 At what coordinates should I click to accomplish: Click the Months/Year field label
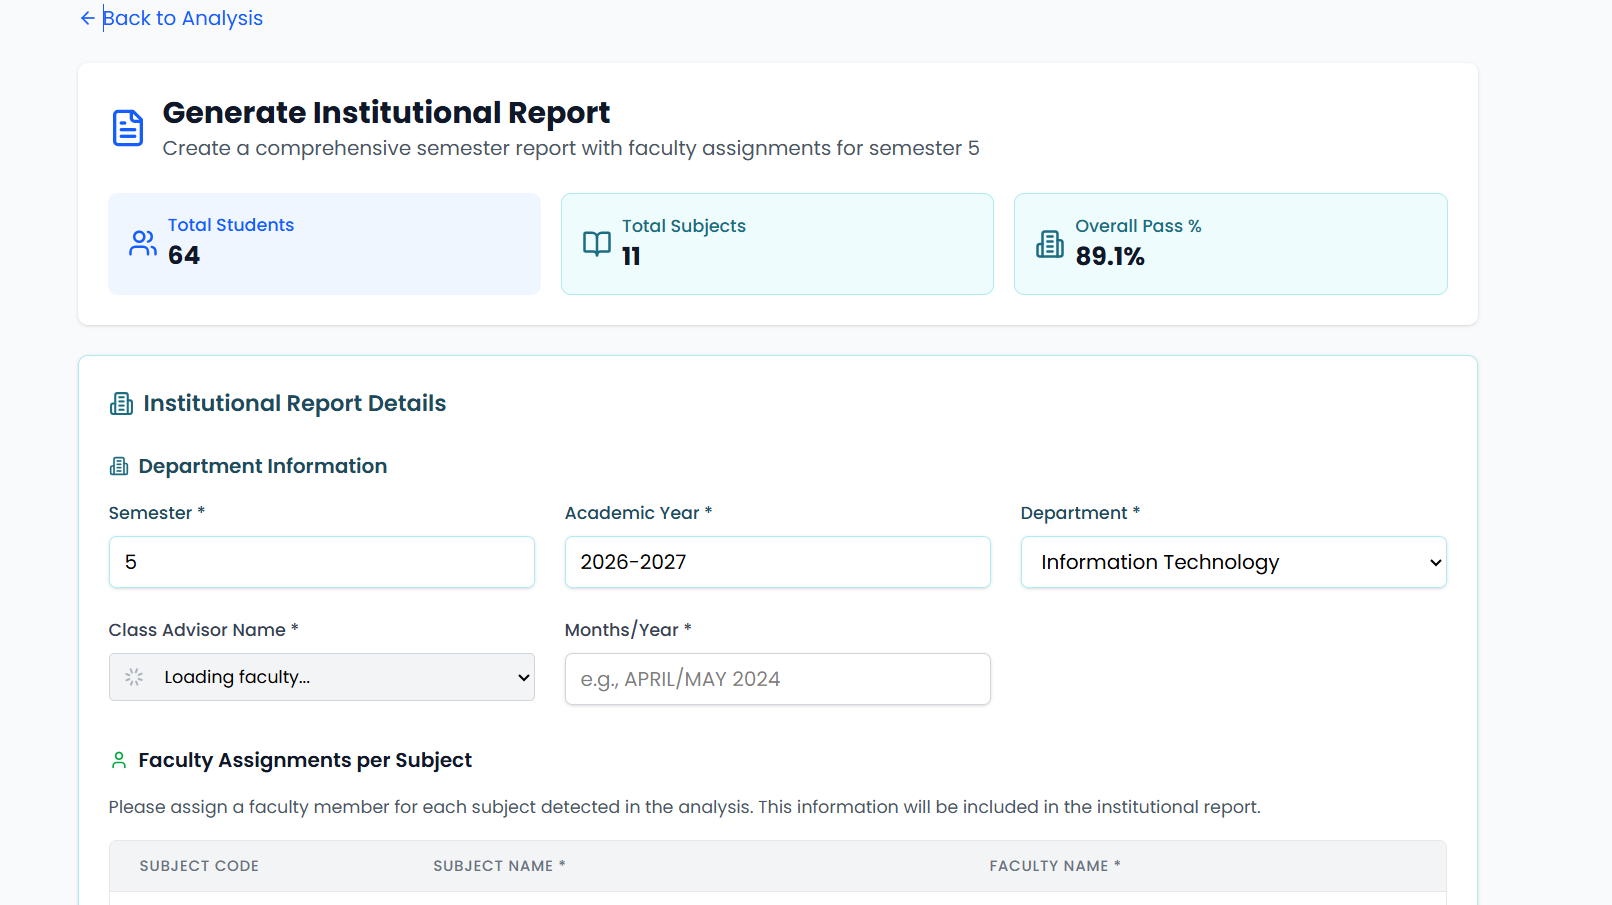point(628,630)
